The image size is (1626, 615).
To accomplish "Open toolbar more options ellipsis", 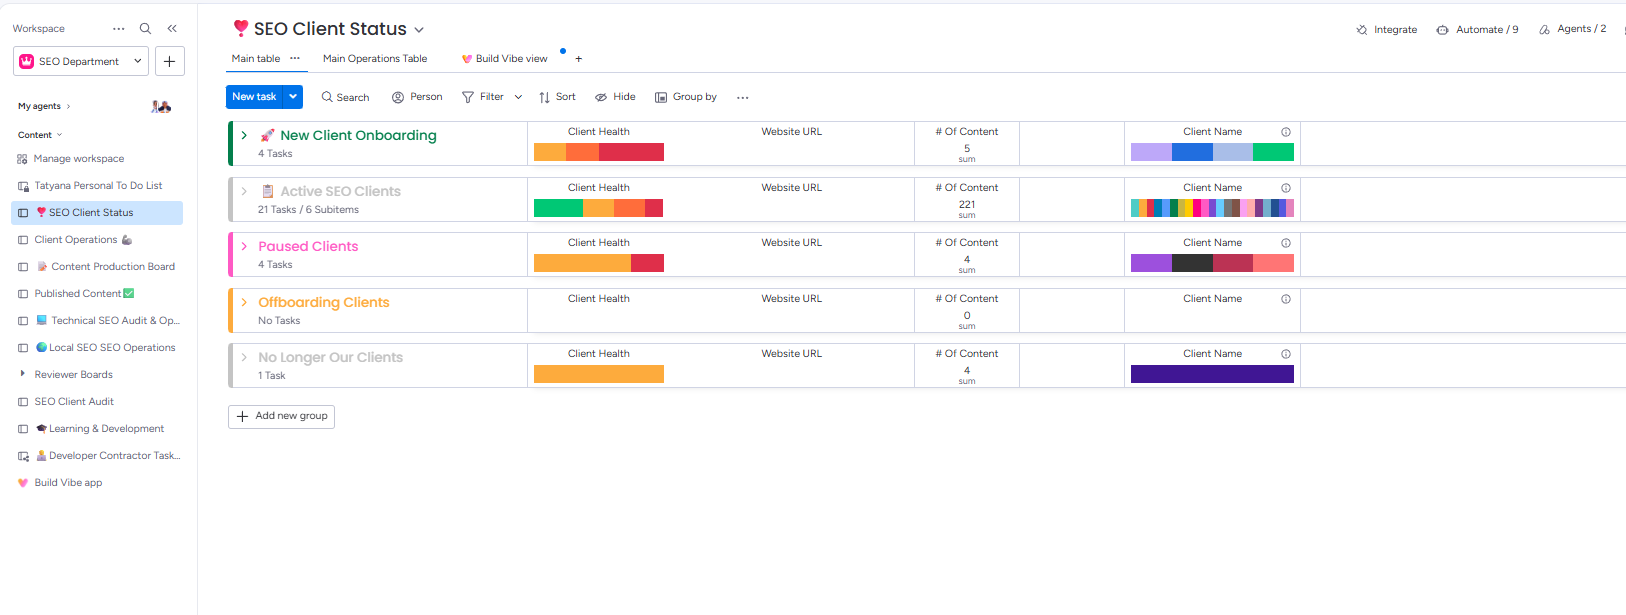I will pos(742,97).
